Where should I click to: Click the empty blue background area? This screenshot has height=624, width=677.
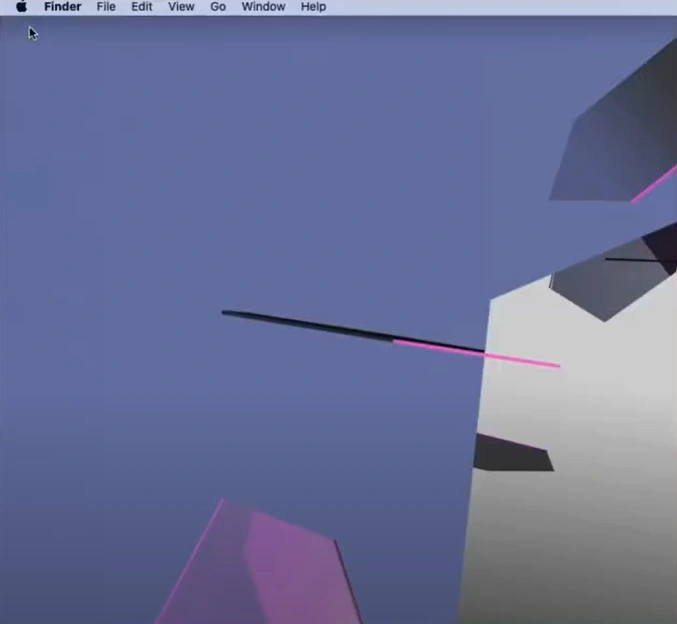[x=200, y=150]
